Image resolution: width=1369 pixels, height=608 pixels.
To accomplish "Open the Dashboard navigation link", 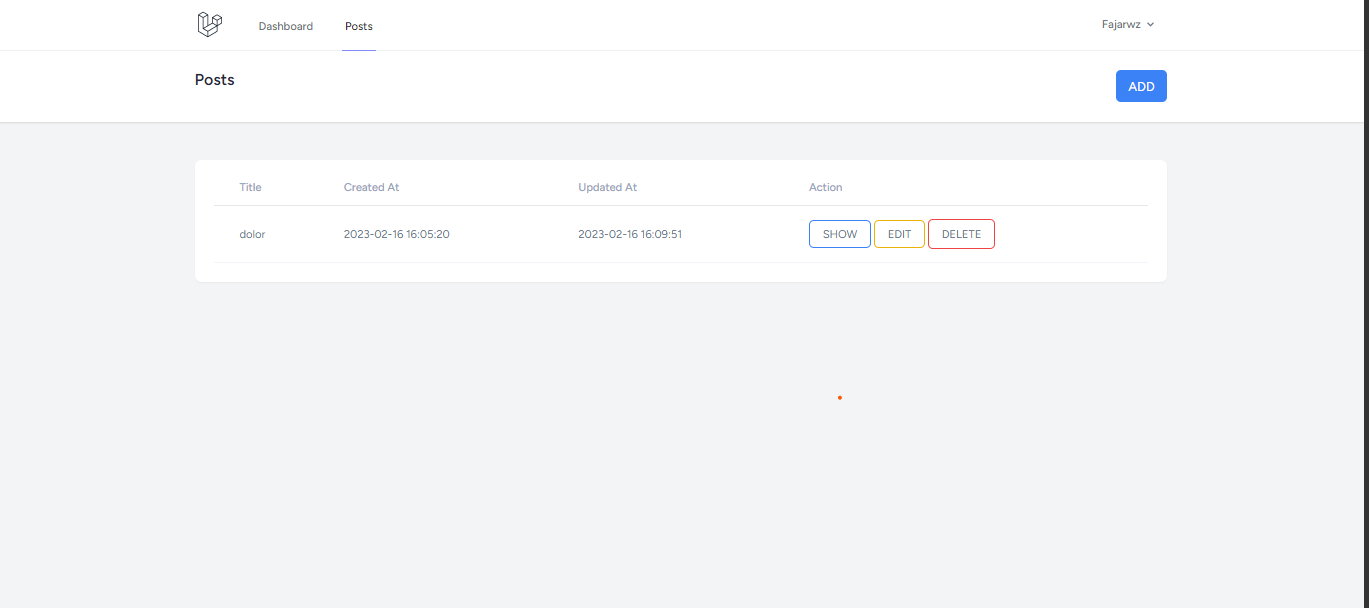I will point(286,26).
